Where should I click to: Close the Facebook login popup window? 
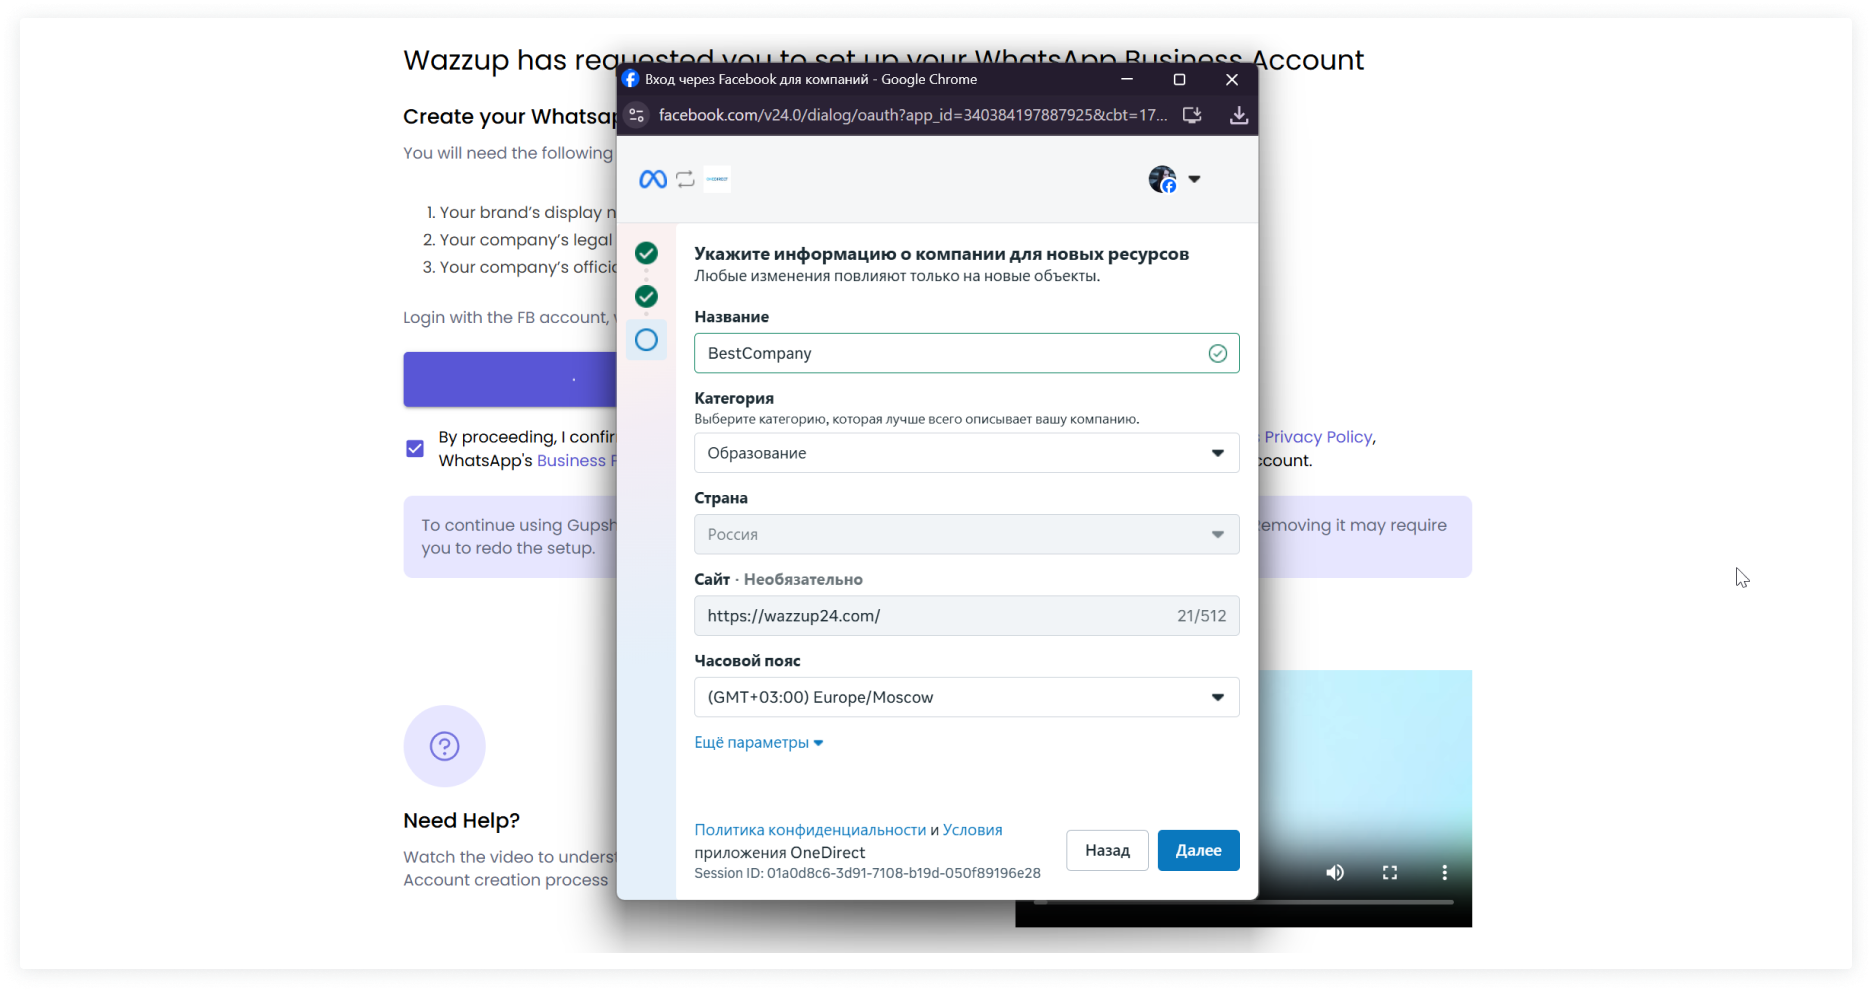point(1232,79)
